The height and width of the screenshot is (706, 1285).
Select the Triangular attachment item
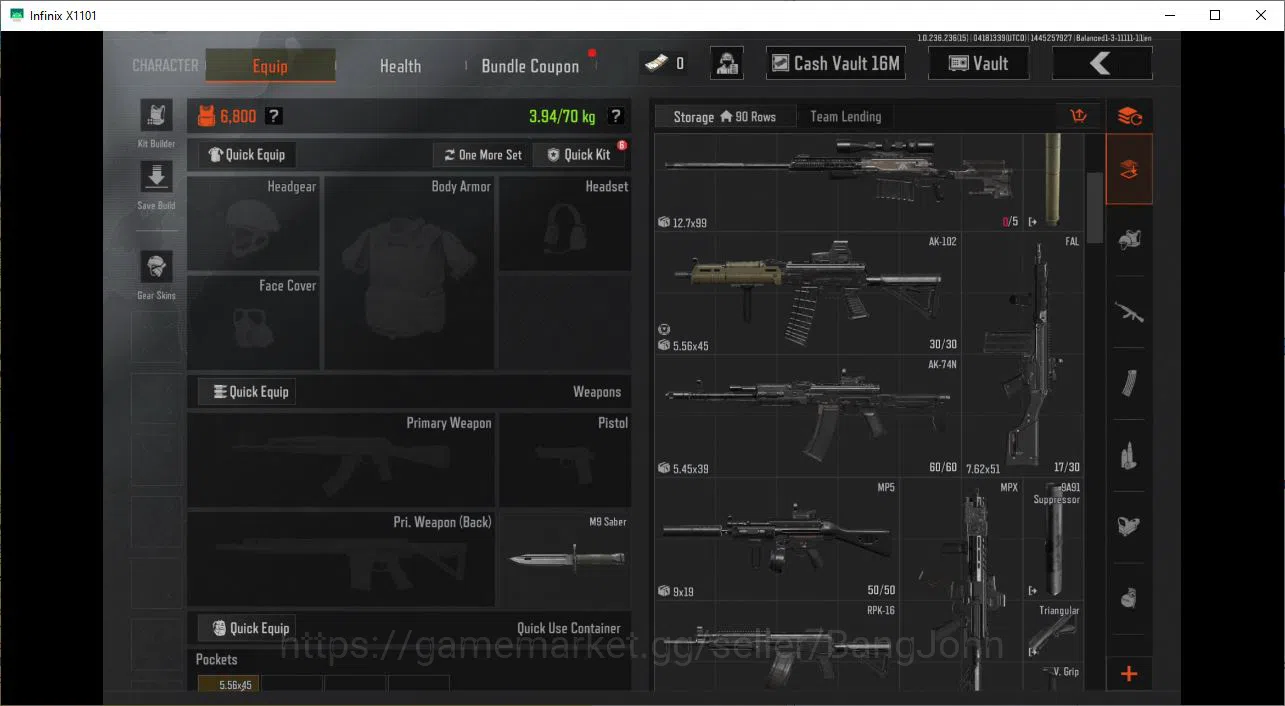coord(1054,630)
